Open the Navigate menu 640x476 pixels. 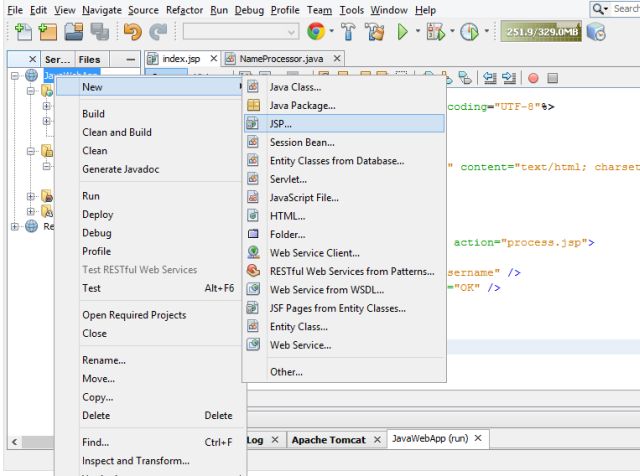click(x=102, y=10)
